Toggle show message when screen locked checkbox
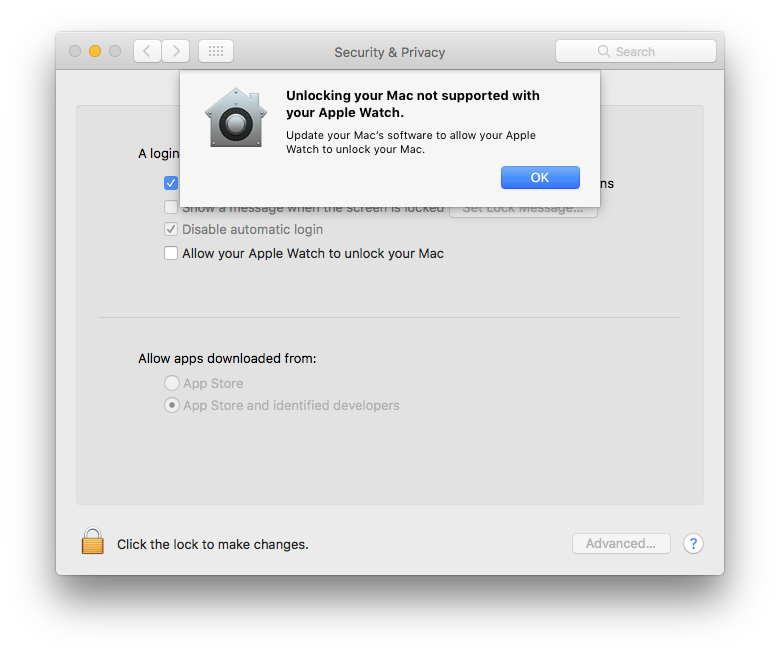 (x=171, y=206)
